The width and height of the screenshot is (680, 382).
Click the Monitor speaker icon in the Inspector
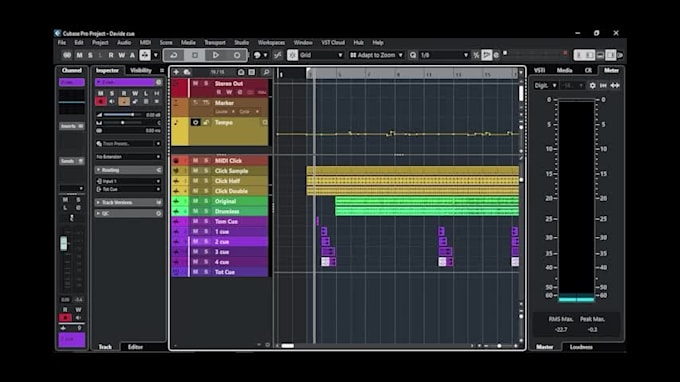(x=112, y=101)
